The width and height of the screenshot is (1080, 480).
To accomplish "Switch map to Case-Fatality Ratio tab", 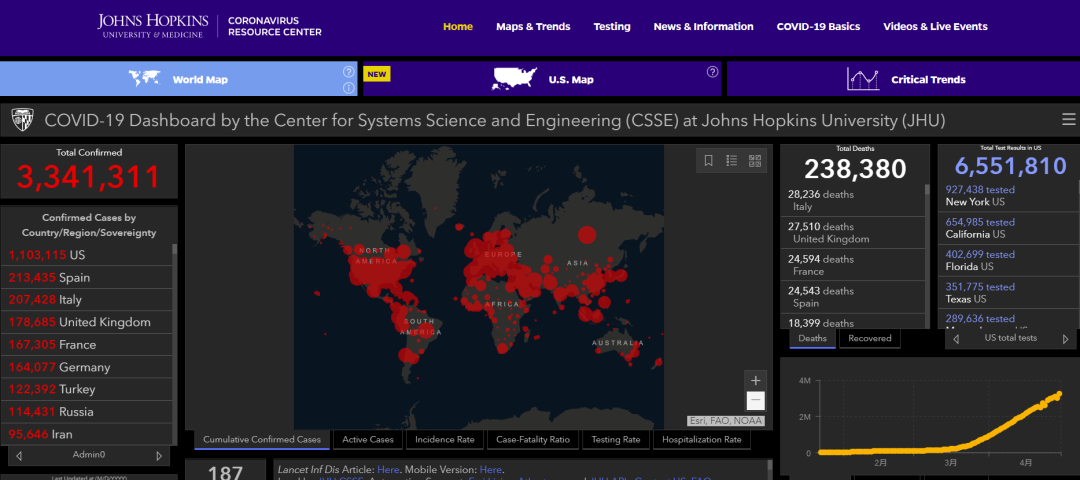I will click(533, 439).
